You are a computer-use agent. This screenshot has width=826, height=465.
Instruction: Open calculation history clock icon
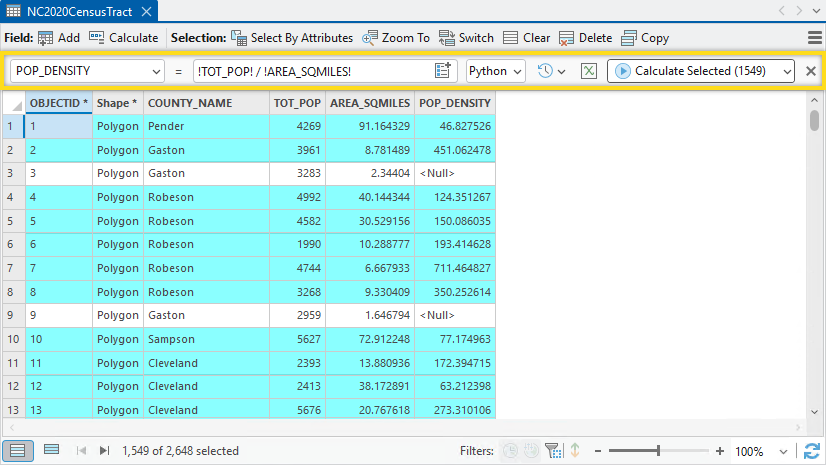click(545, 71)
